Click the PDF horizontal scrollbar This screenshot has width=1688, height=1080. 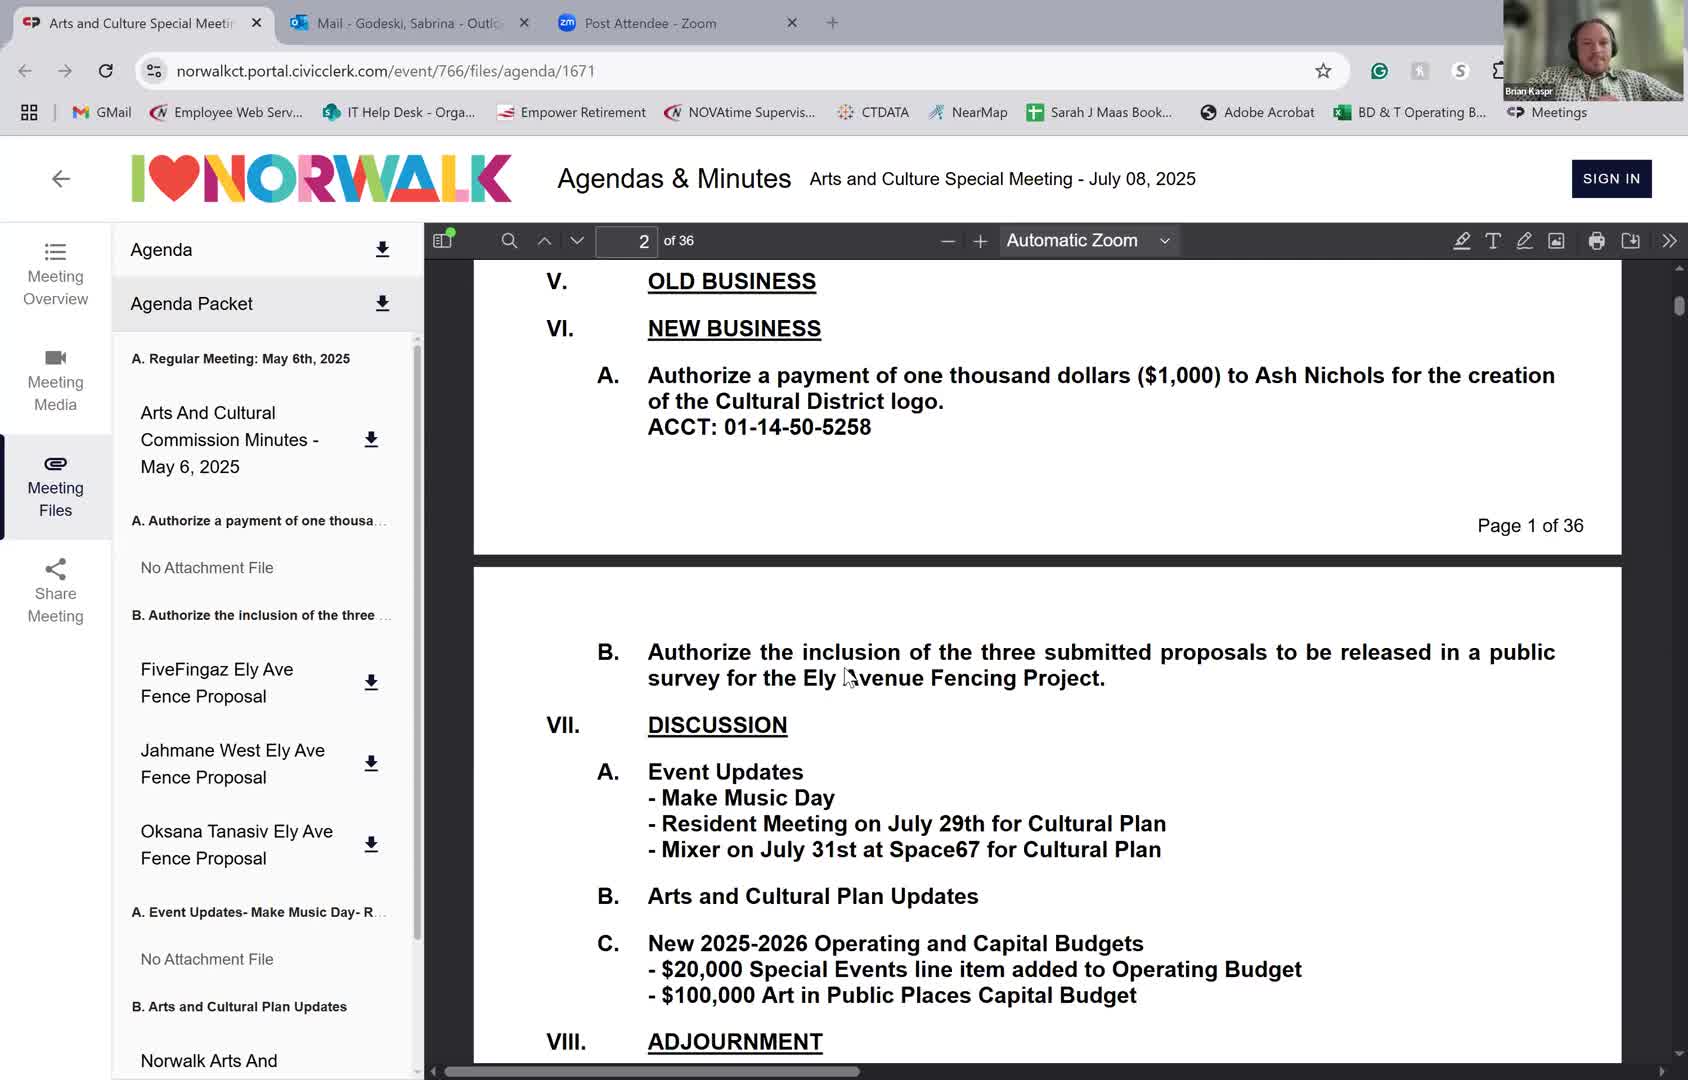tap(651, 1071)
